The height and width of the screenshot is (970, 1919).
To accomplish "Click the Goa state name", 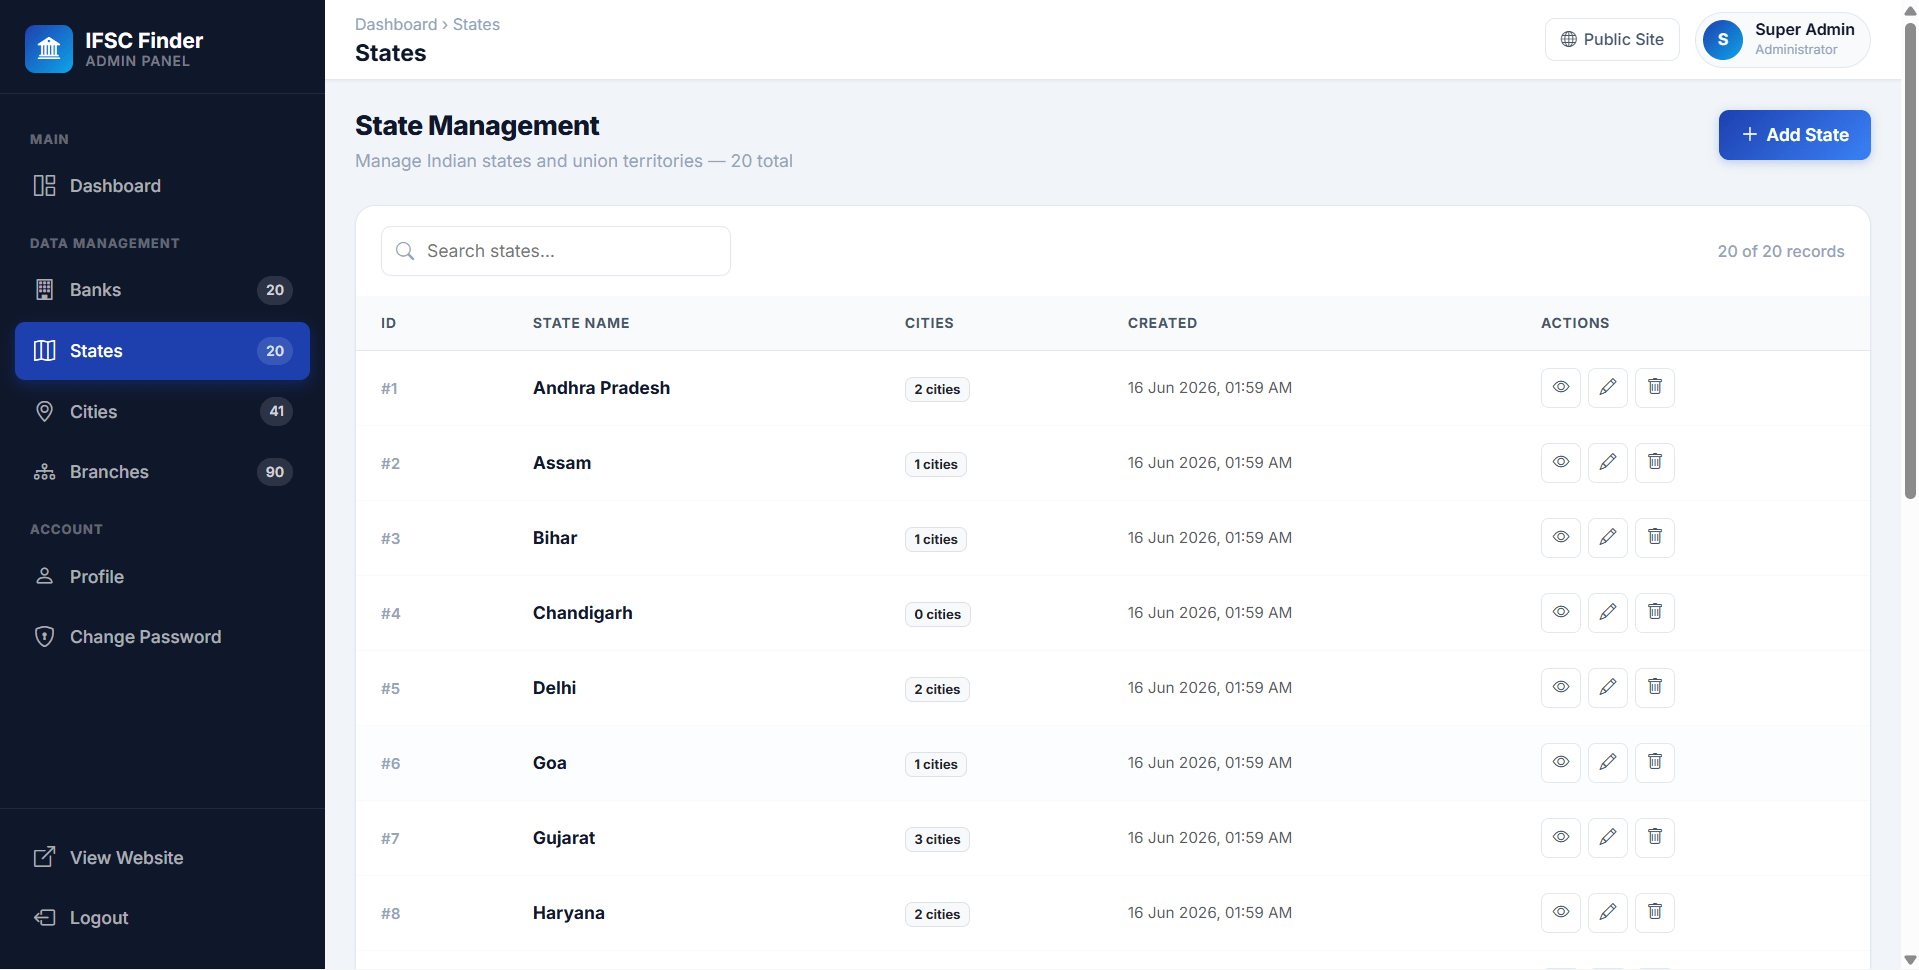I will (550, 763).
